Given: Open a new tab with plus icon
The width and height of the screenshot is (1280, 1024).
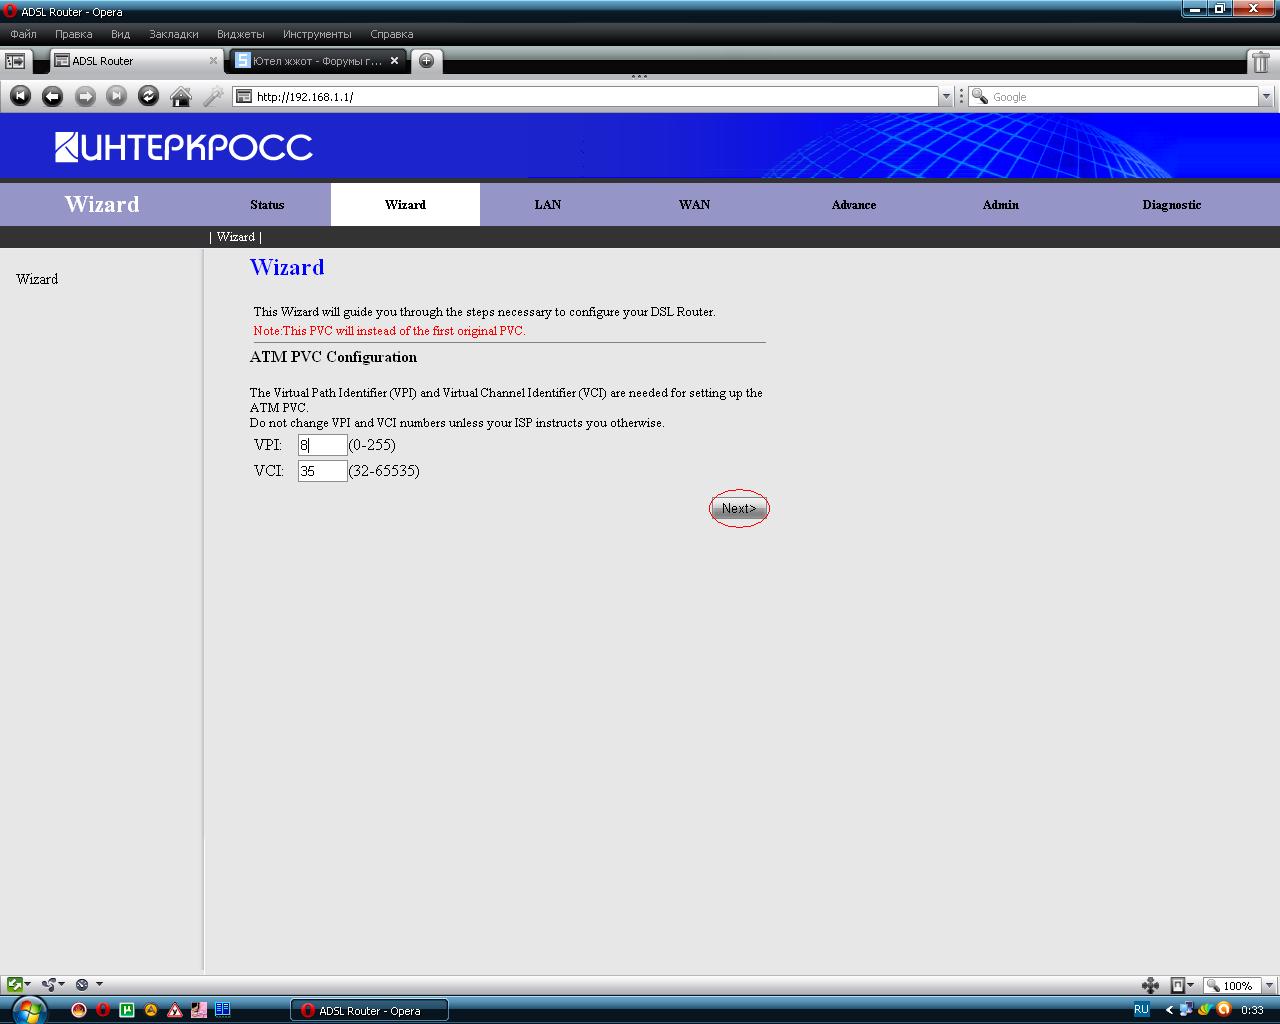Looking at the screenshot, I should tap(426, 61).
